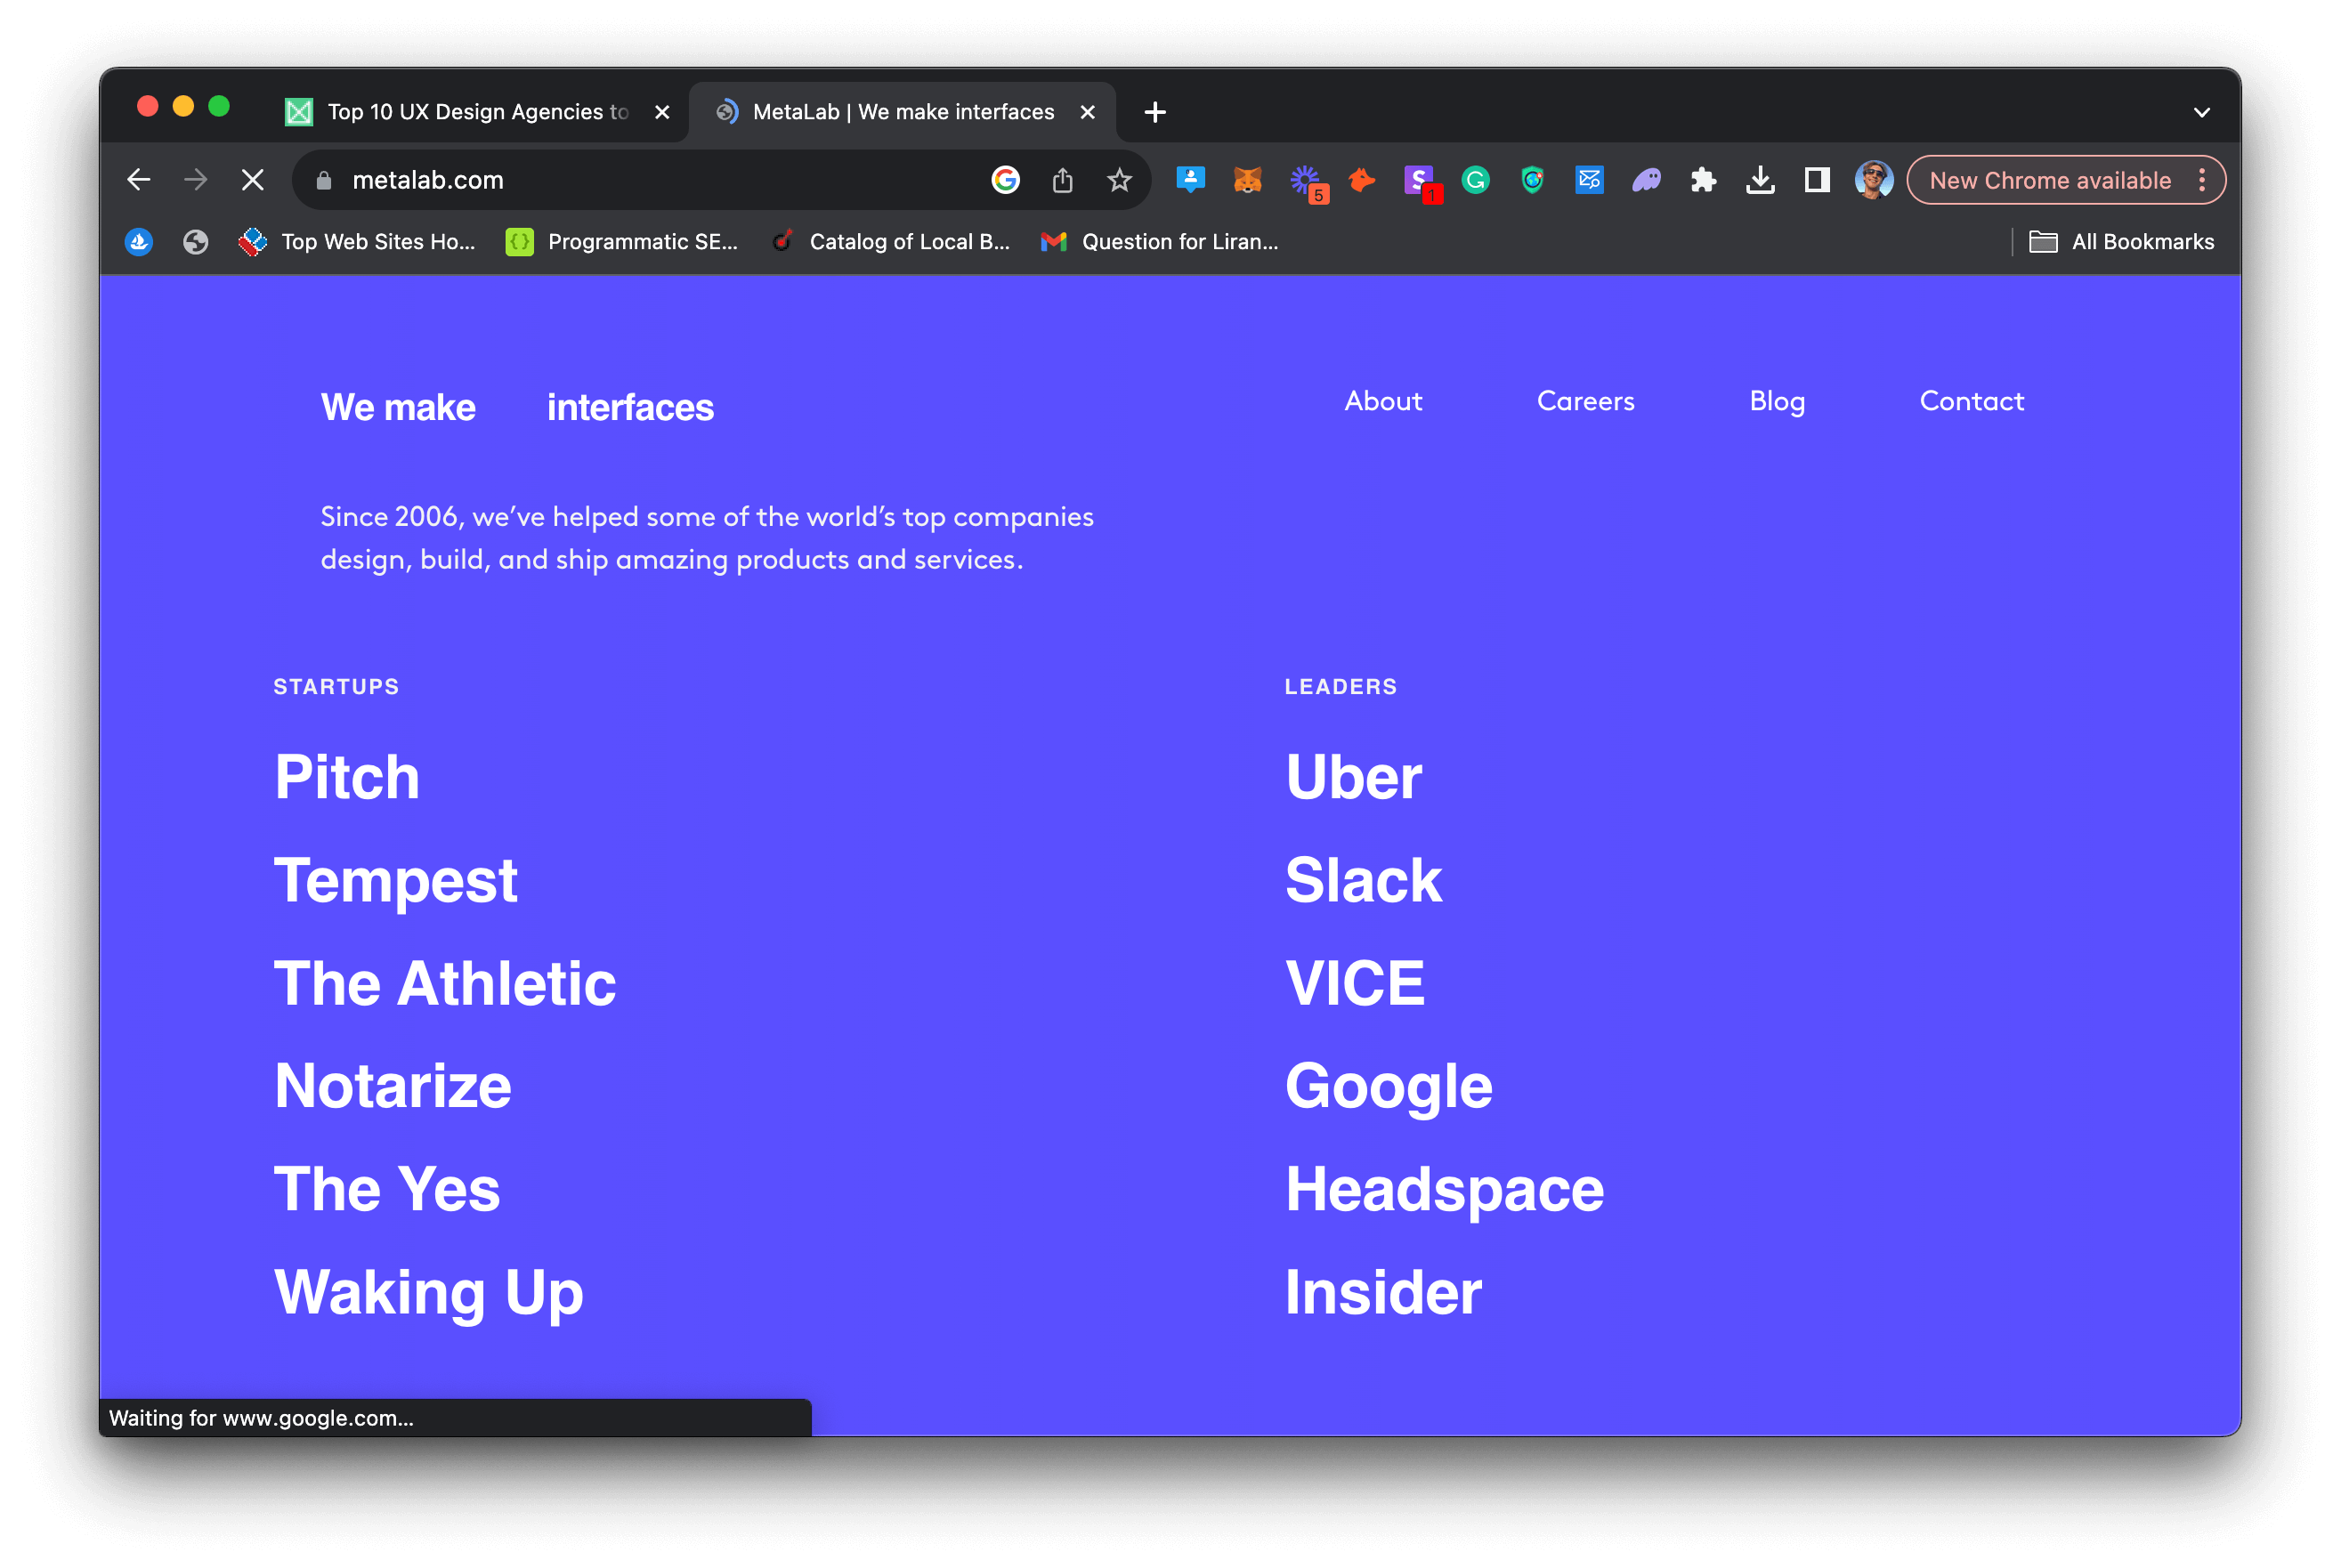The width and height of the screenshot is (2341, 1568).
Task: Open the Insider case study
Action: [x=1383, y=1292]
